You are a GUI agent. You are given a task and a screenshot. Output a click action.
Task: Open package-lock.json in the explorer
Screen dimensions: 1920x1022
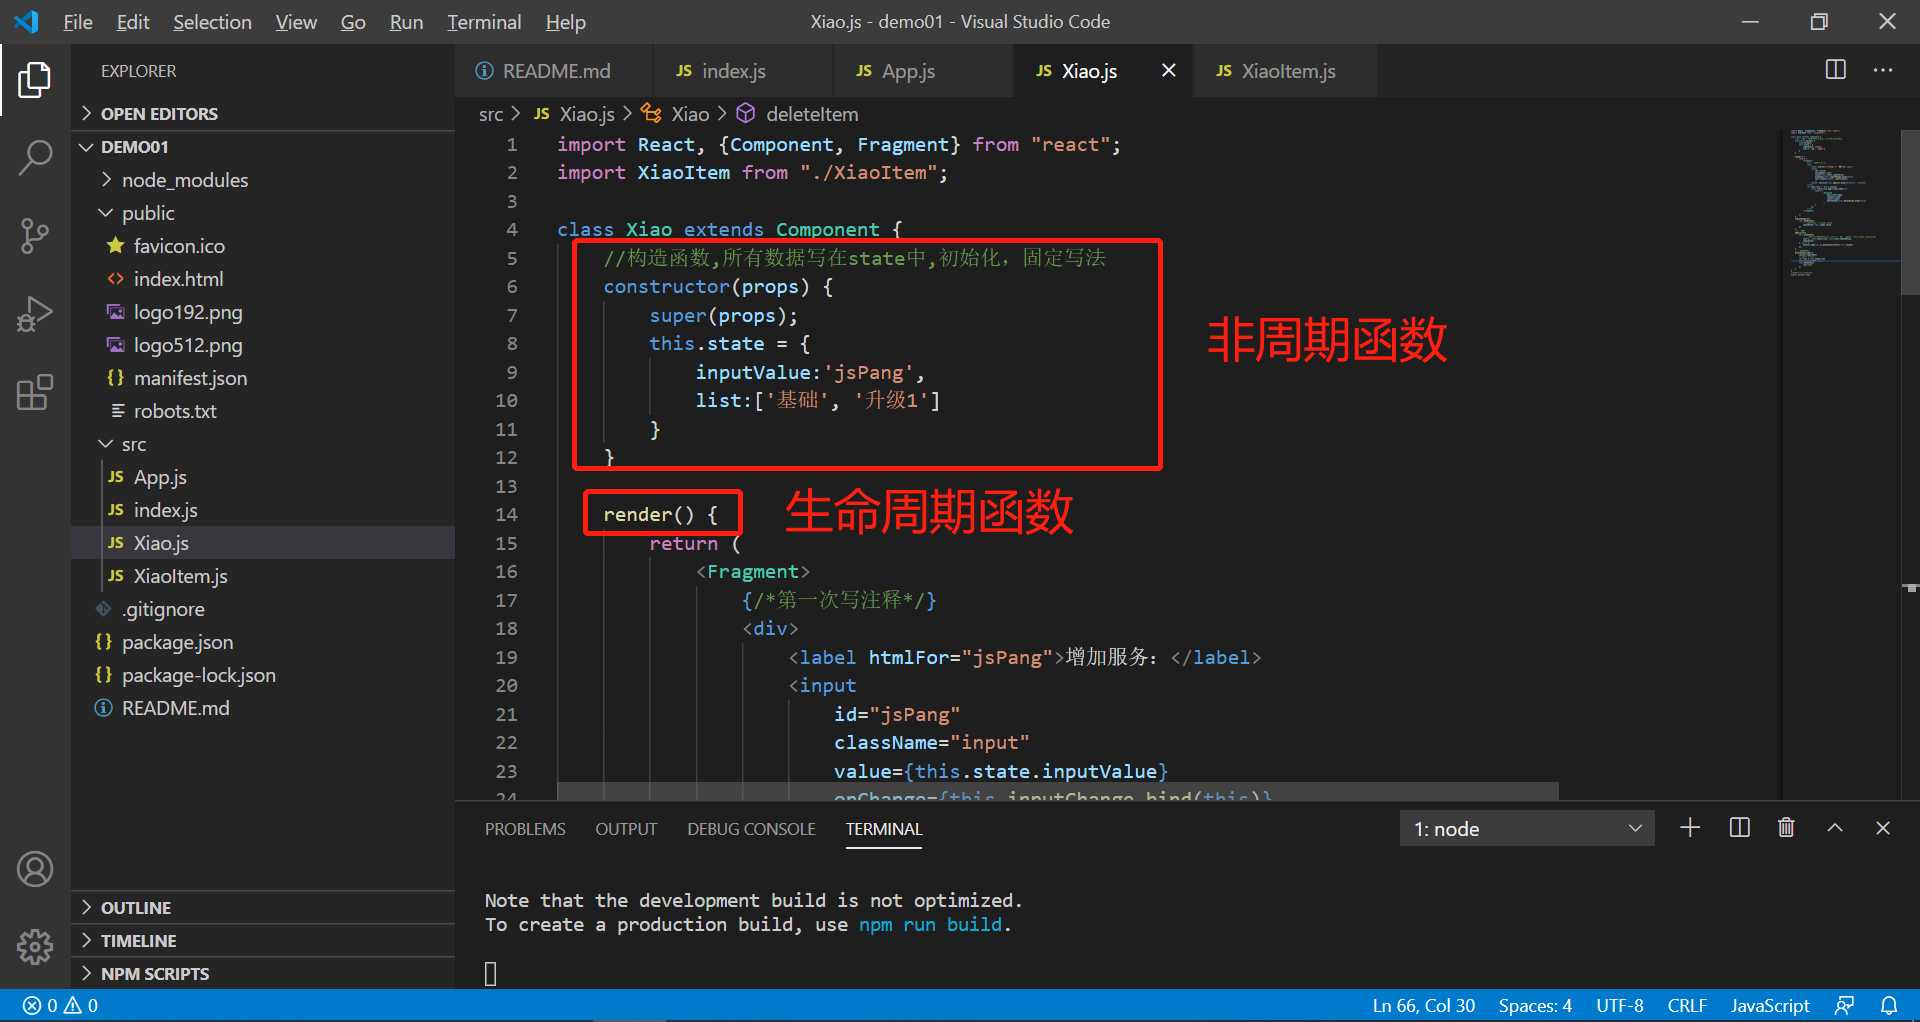click(x=263, y=675)
